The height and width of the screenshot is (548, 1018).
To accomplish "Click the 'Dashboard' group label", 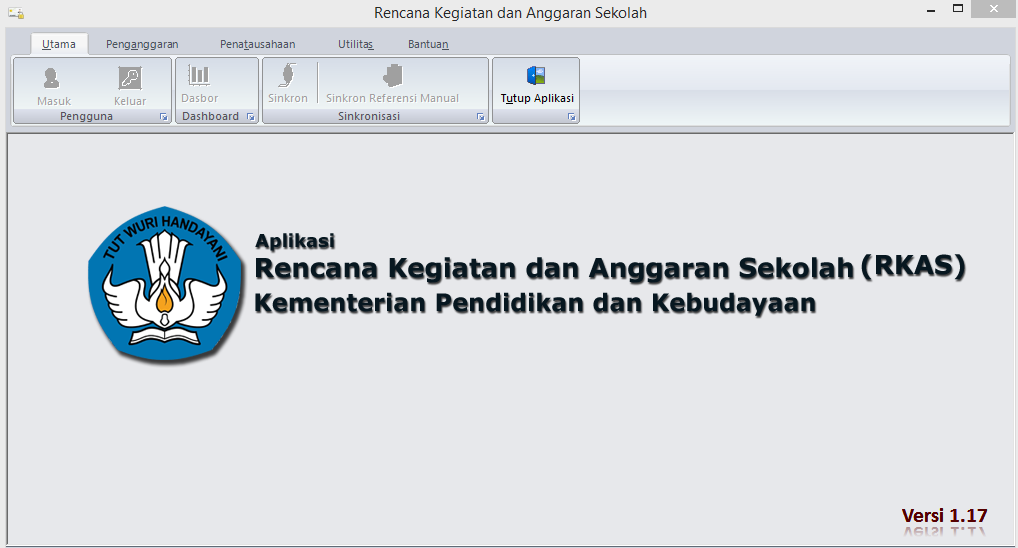I will [210, 116].
